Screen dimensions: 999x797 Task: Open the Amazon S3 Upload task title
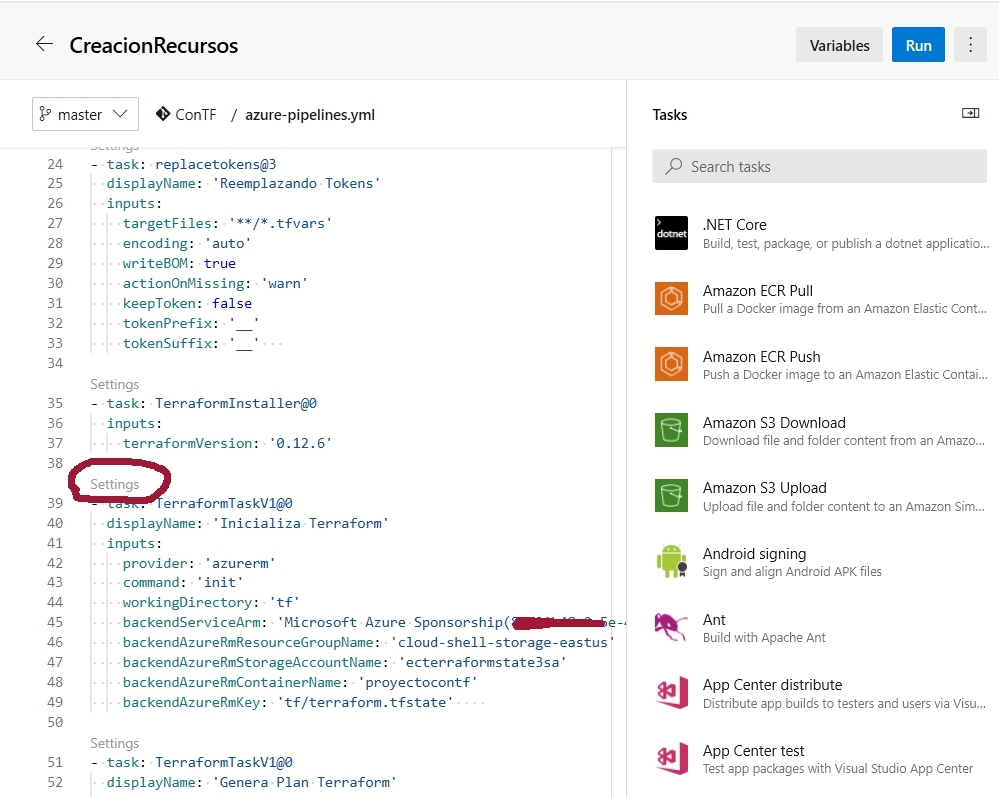(765, 487)
